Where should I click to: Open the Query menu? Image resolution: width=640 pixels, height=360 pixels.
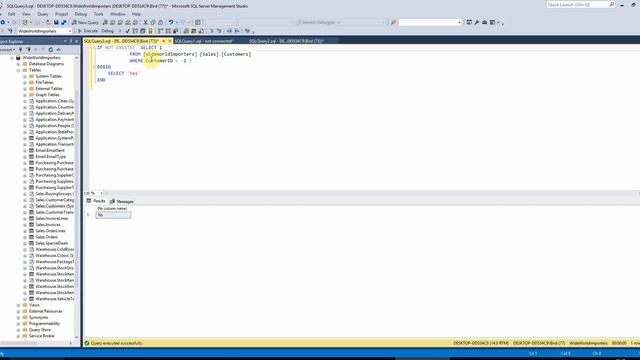point(43,14)
